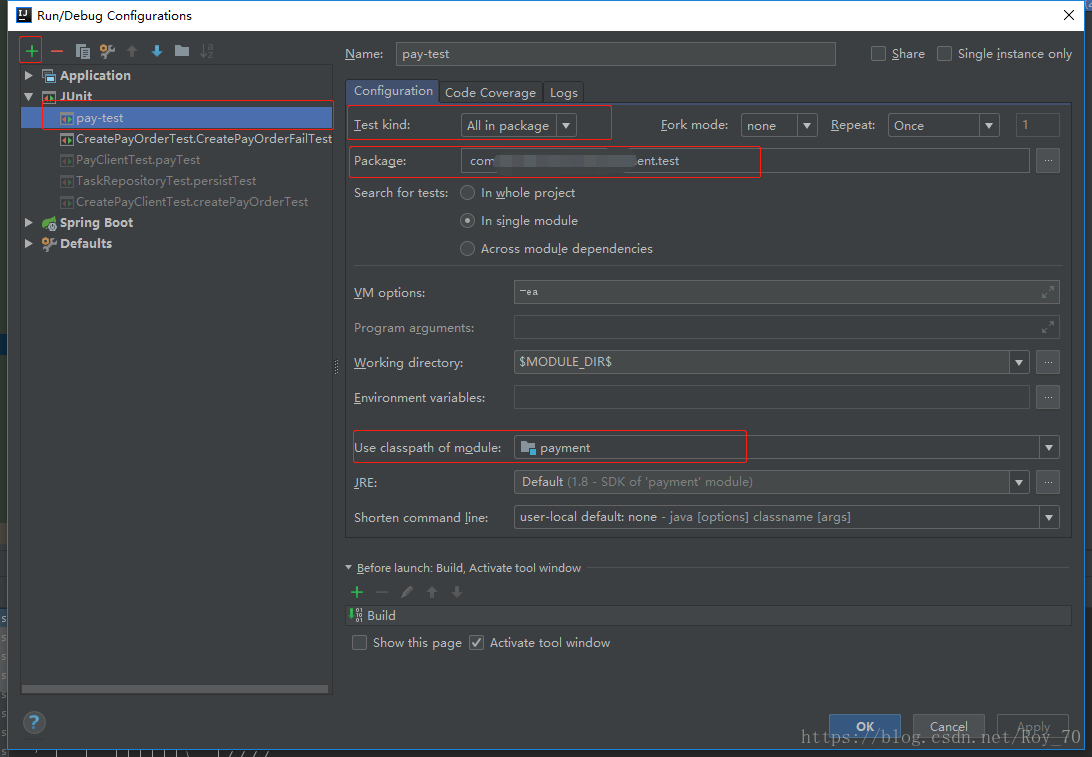
Task: Click into the Environment variables field
Action: click(772, 397)
